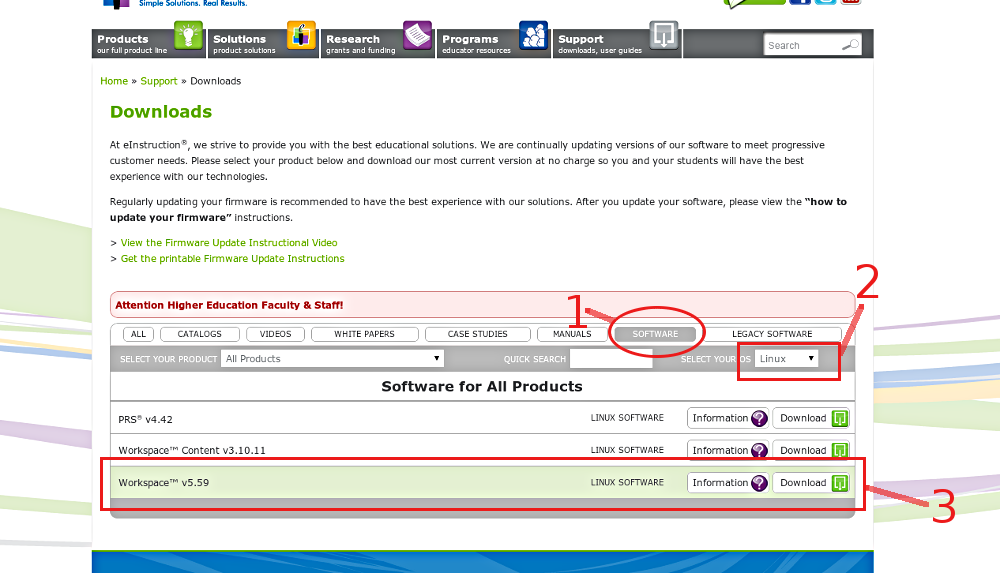Click the Software for All Products heading
This screenshot has width=1000, height=573.
[x=482, y=386]
